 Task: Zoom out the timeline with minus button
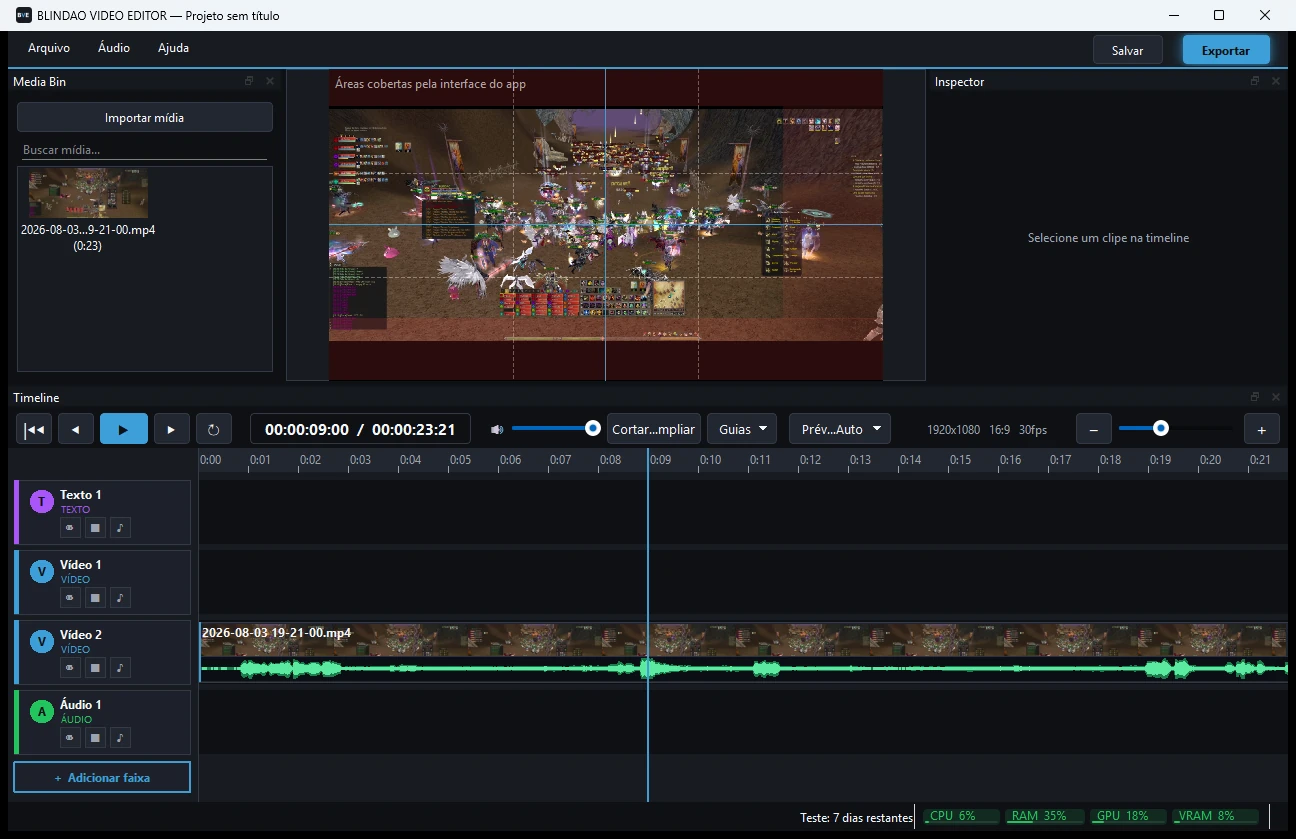(x=1093, y=429)
